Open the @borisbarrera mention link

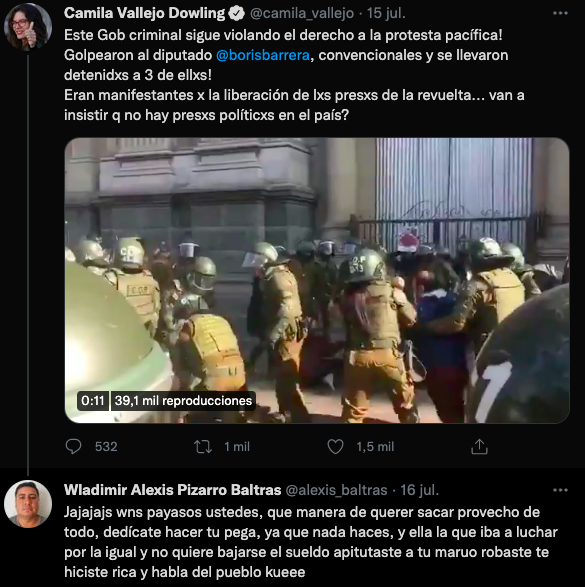[x=263, y=55]
